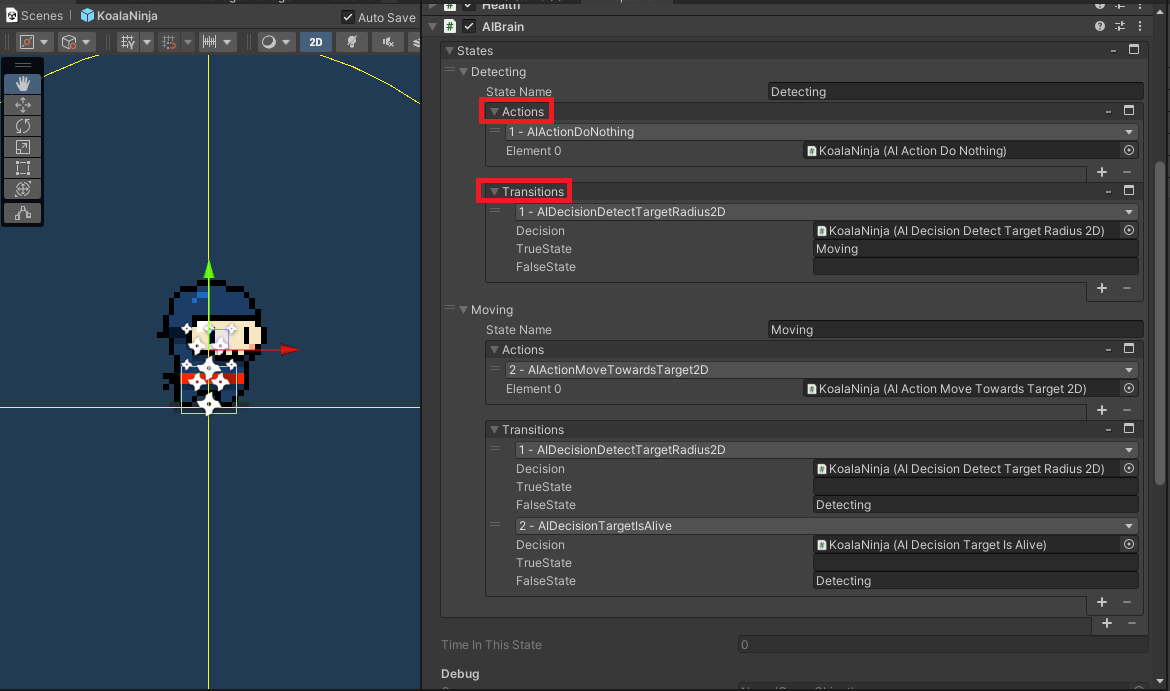
Task: Open the AIDecisionTargetIsAlive dropdown
Action: click(826, 526)
